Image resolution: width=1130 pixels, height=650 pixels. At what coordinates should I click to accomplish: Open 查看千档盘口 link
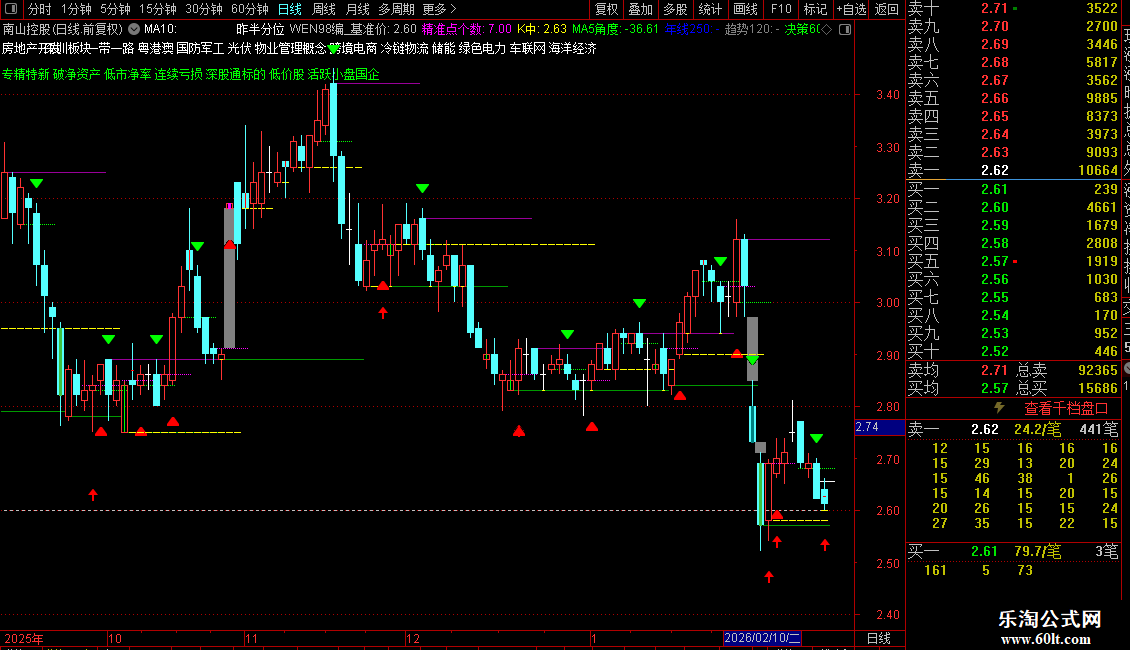tap(1066, 408)
